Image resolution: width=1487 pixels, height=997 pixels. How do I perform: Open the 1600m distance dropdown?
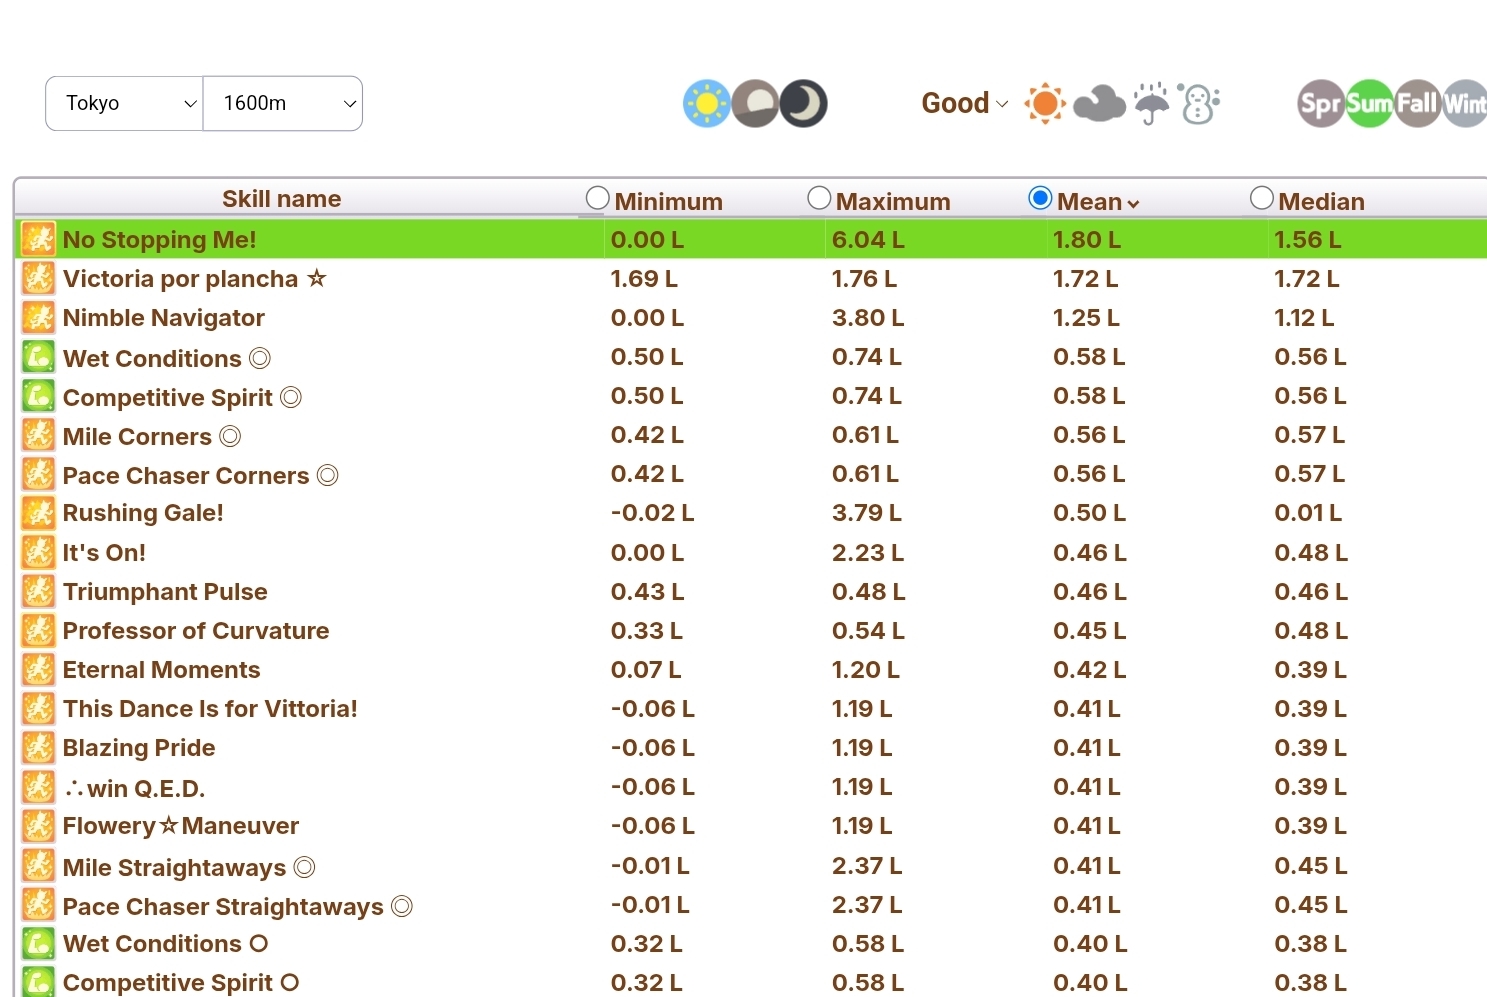(x=283, y=103)
